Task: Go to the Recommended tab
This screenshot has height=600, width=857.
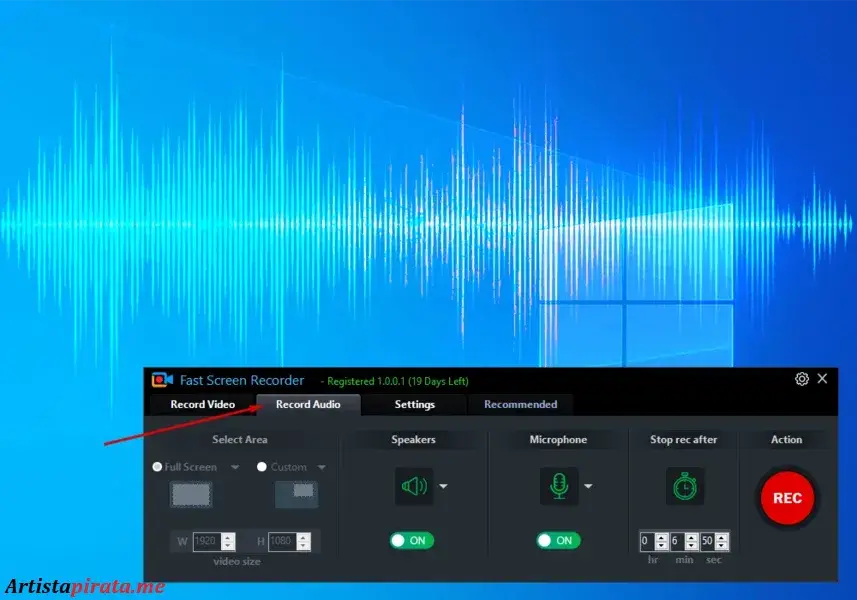Action: (520, 404)
